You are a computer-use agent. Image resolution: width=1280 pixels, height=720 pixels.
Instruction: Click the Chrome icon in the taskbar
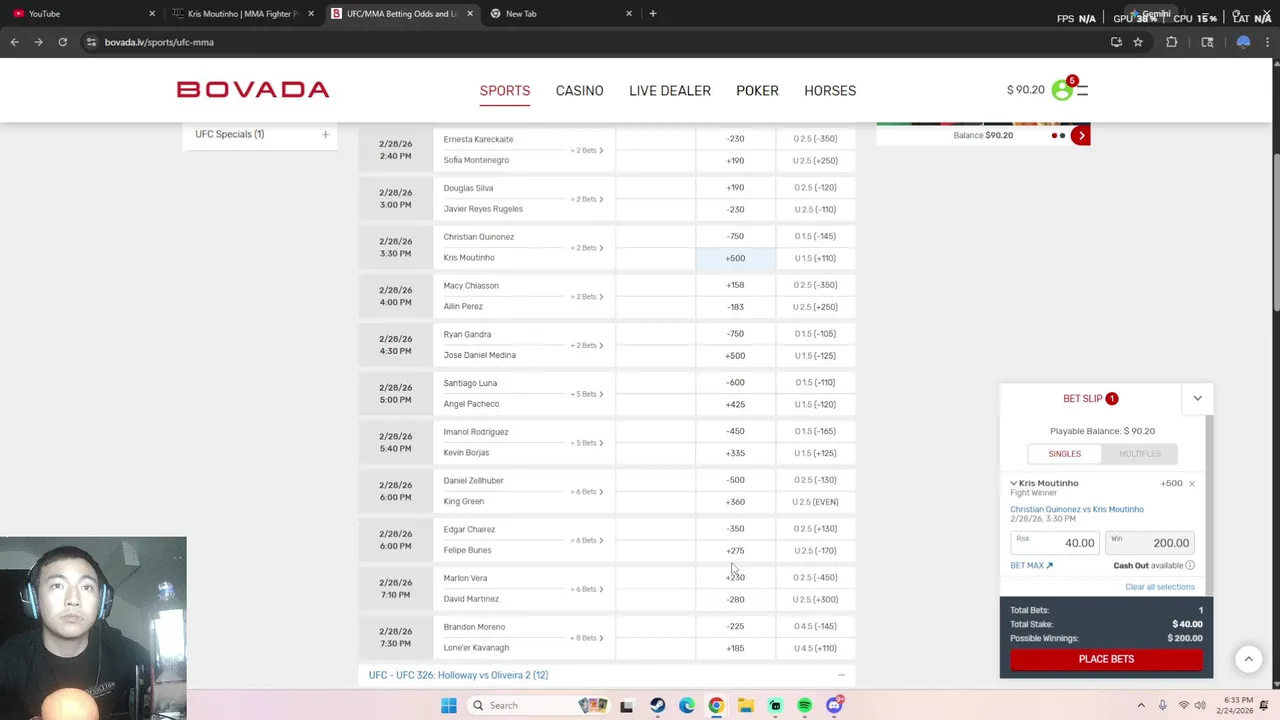pos(716,706)
